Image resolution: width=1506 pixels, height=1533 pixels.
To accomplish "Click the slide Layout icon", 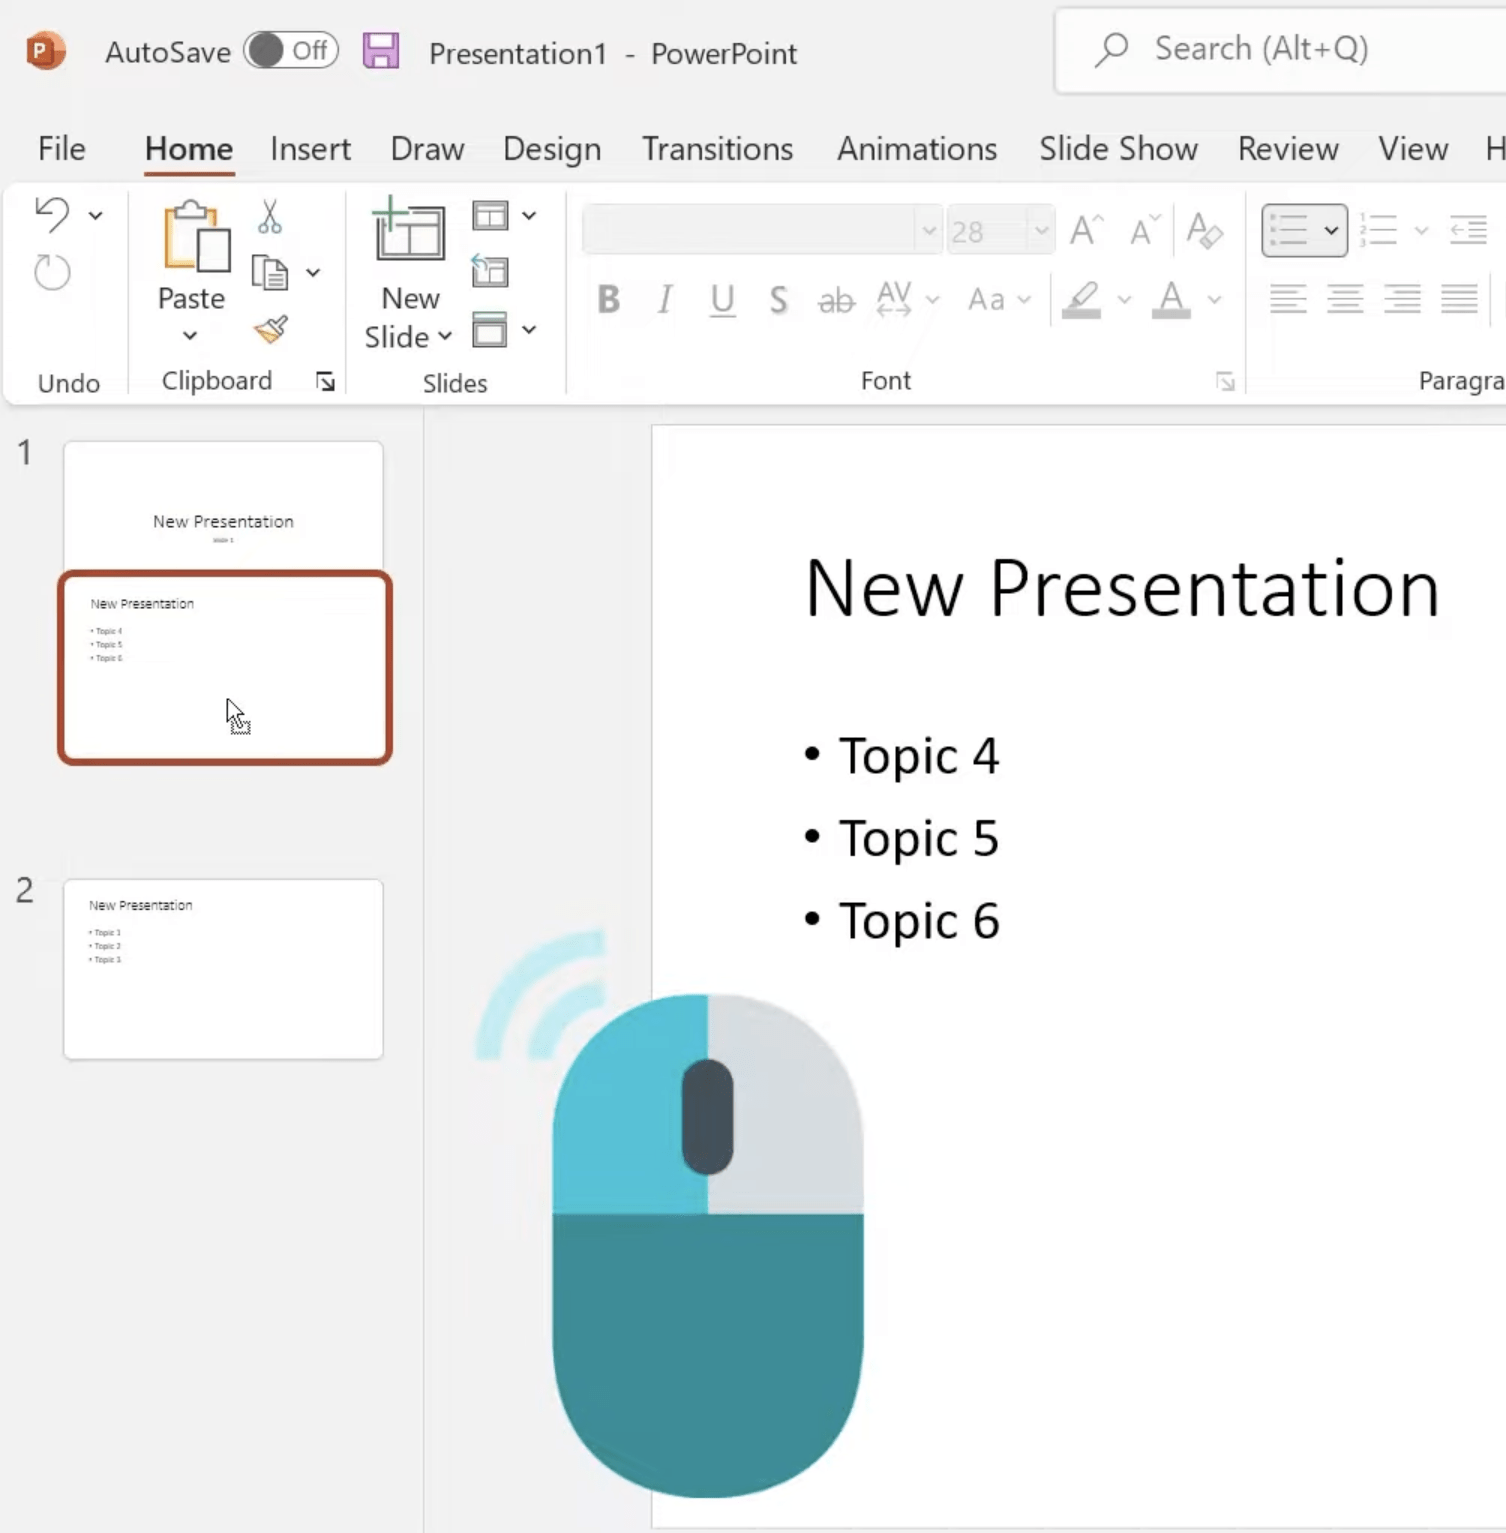I will tap(490, 215).
